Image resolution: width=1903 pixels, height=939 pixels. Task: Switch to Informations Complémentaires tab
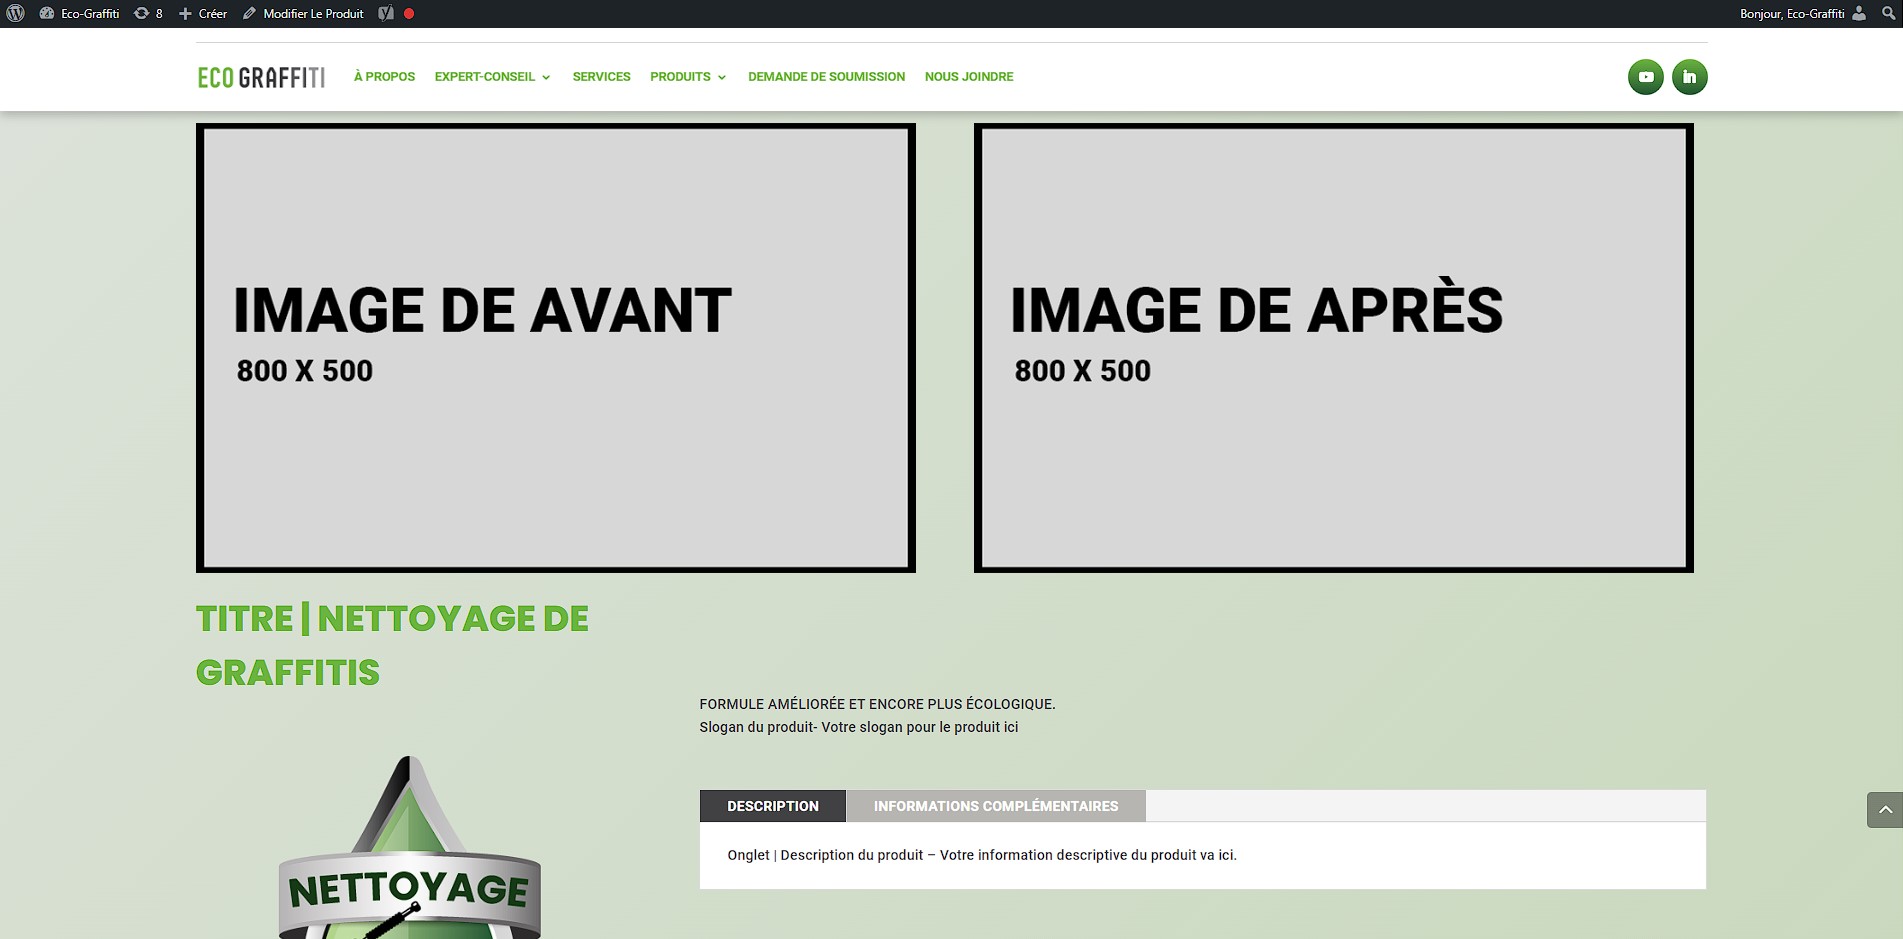coord(996,806)
